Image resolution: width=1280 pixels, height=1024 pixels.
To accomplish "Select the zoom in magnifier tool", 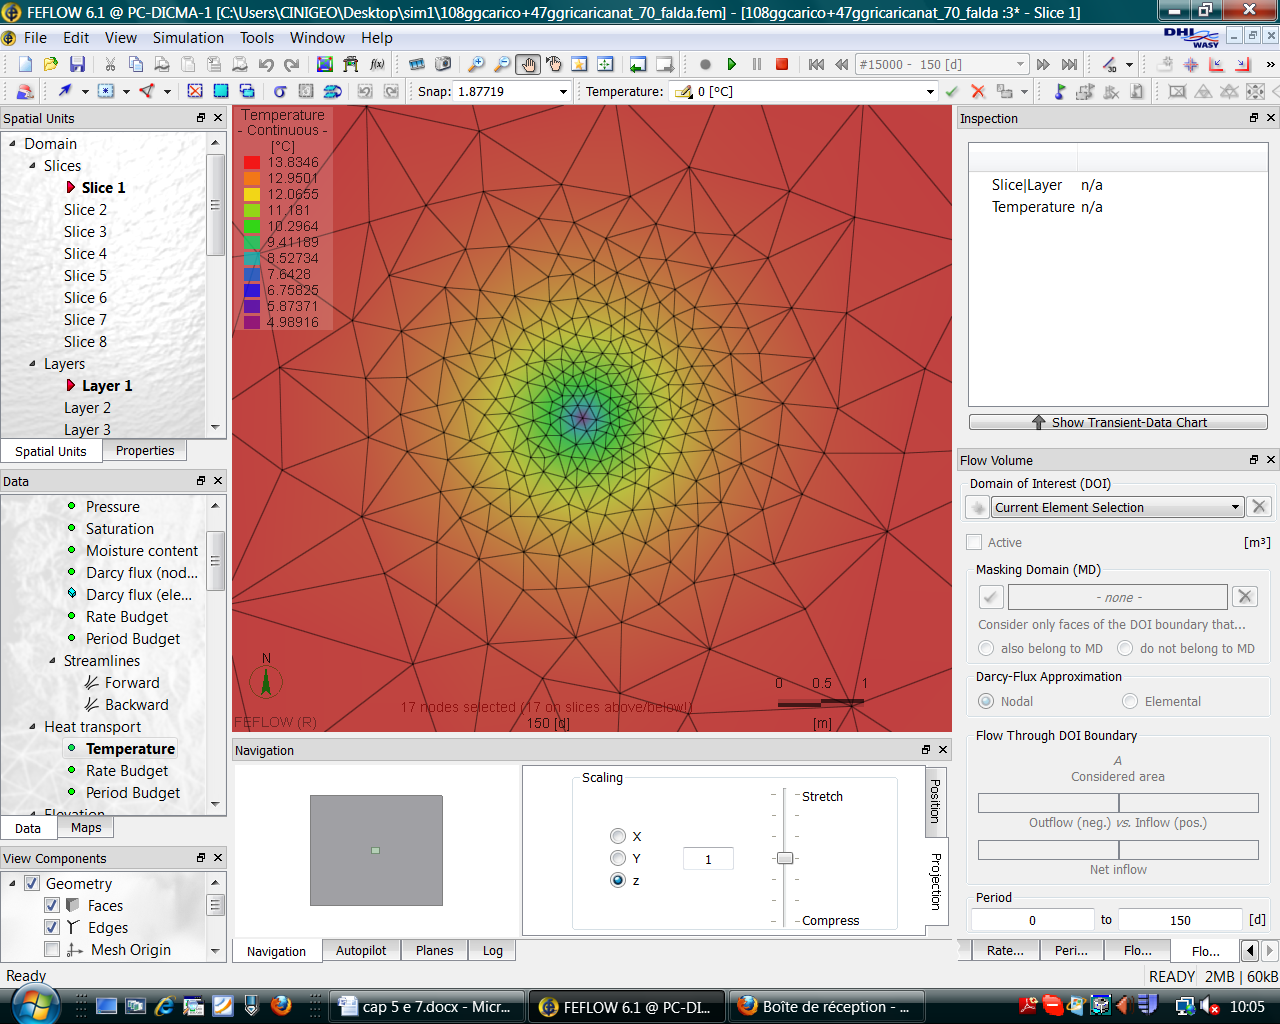I will [x=477, y=64].
